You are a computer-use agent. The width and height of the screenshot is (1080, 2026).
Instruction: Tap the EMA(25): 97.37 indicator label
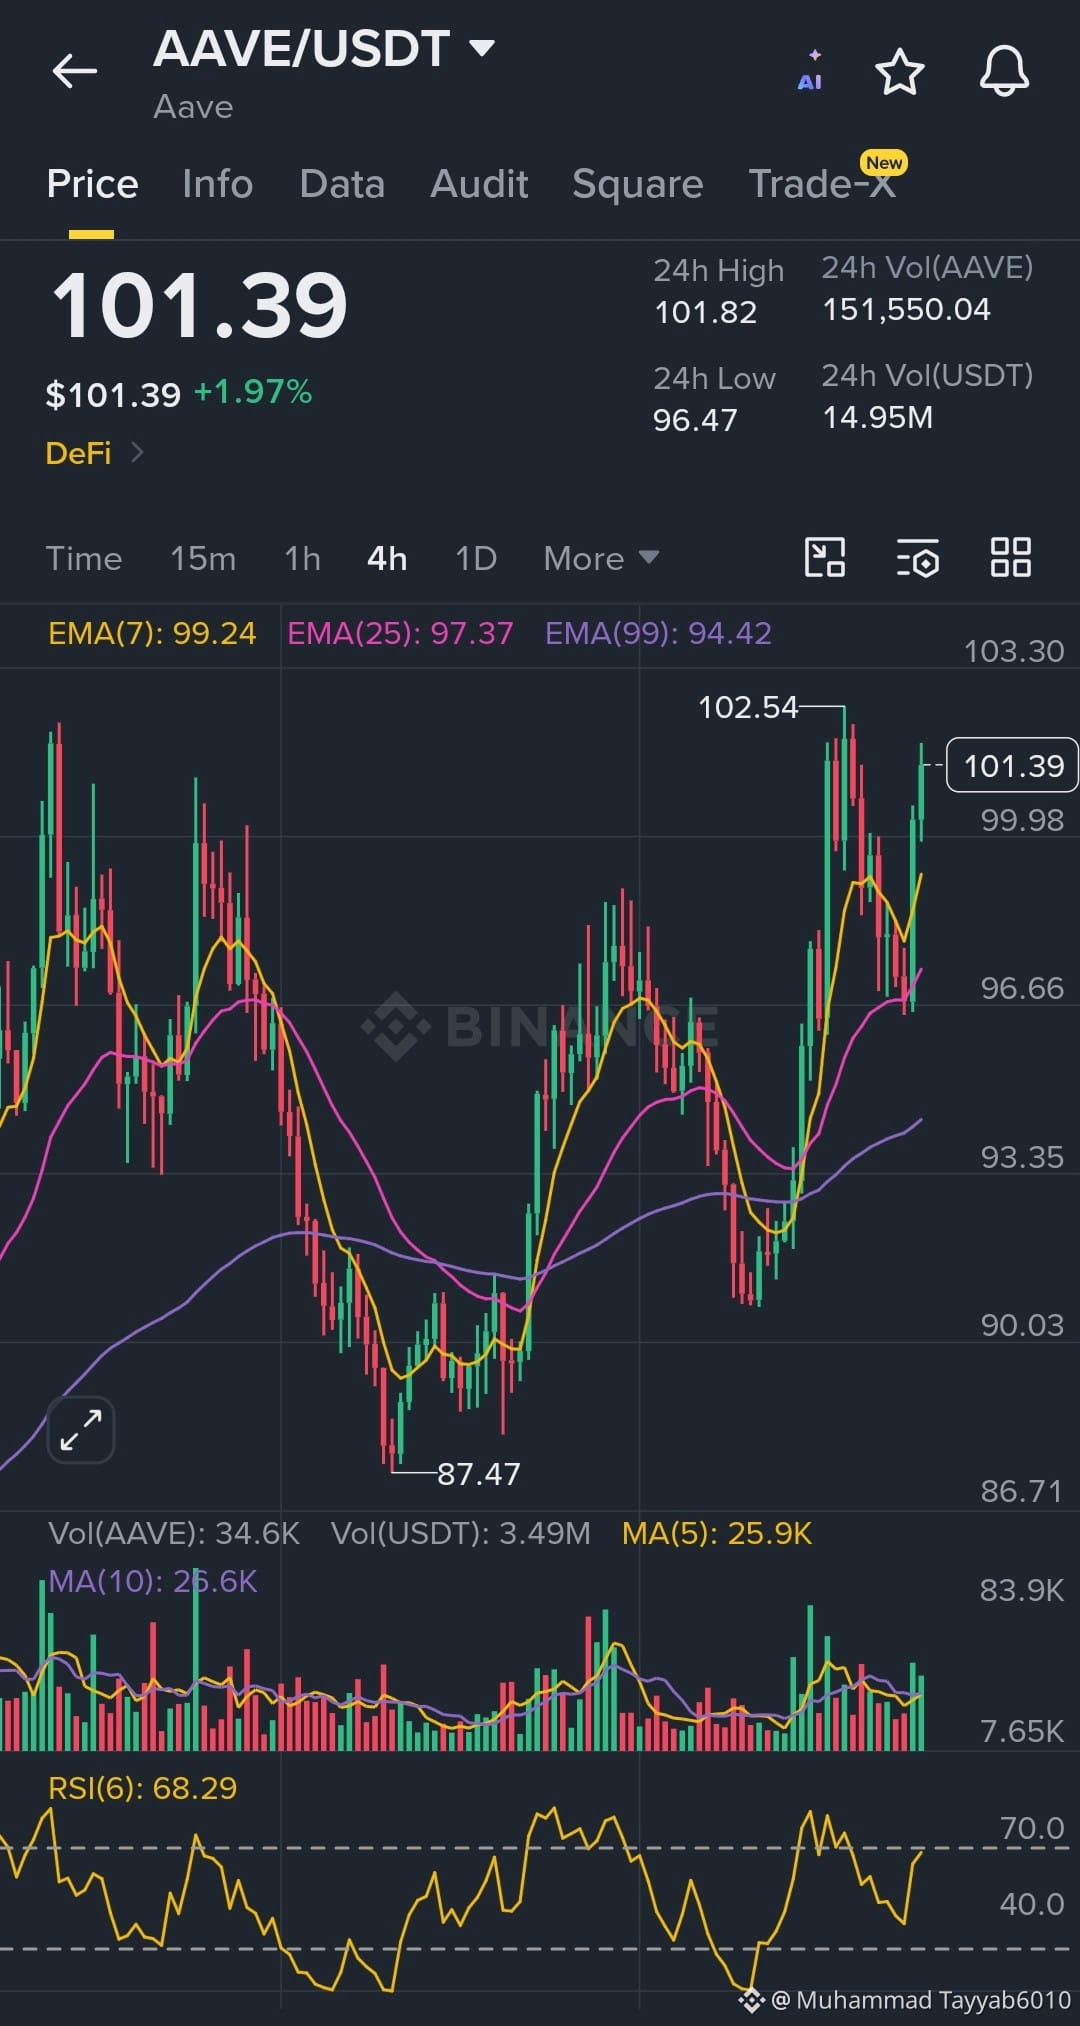(400, 633)
